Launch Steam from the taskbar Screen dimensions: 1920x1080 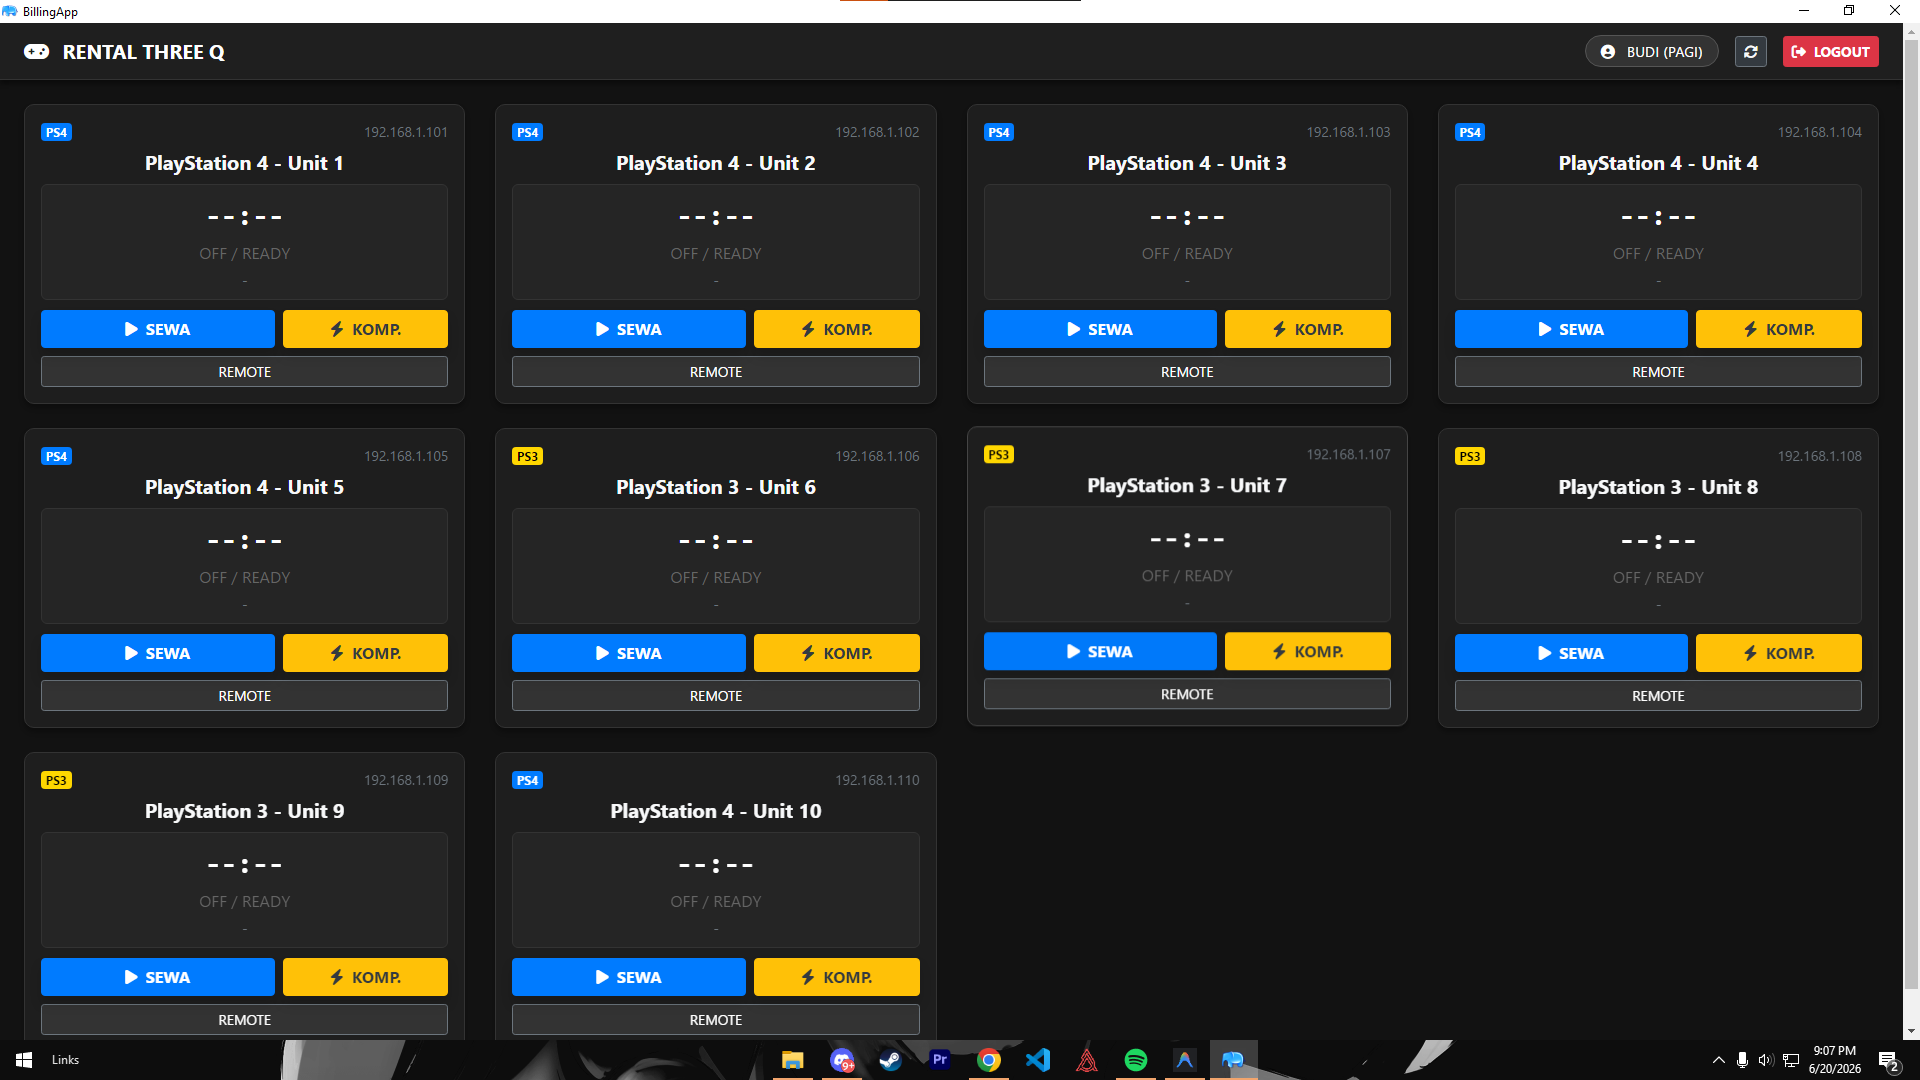[890, 1060]
